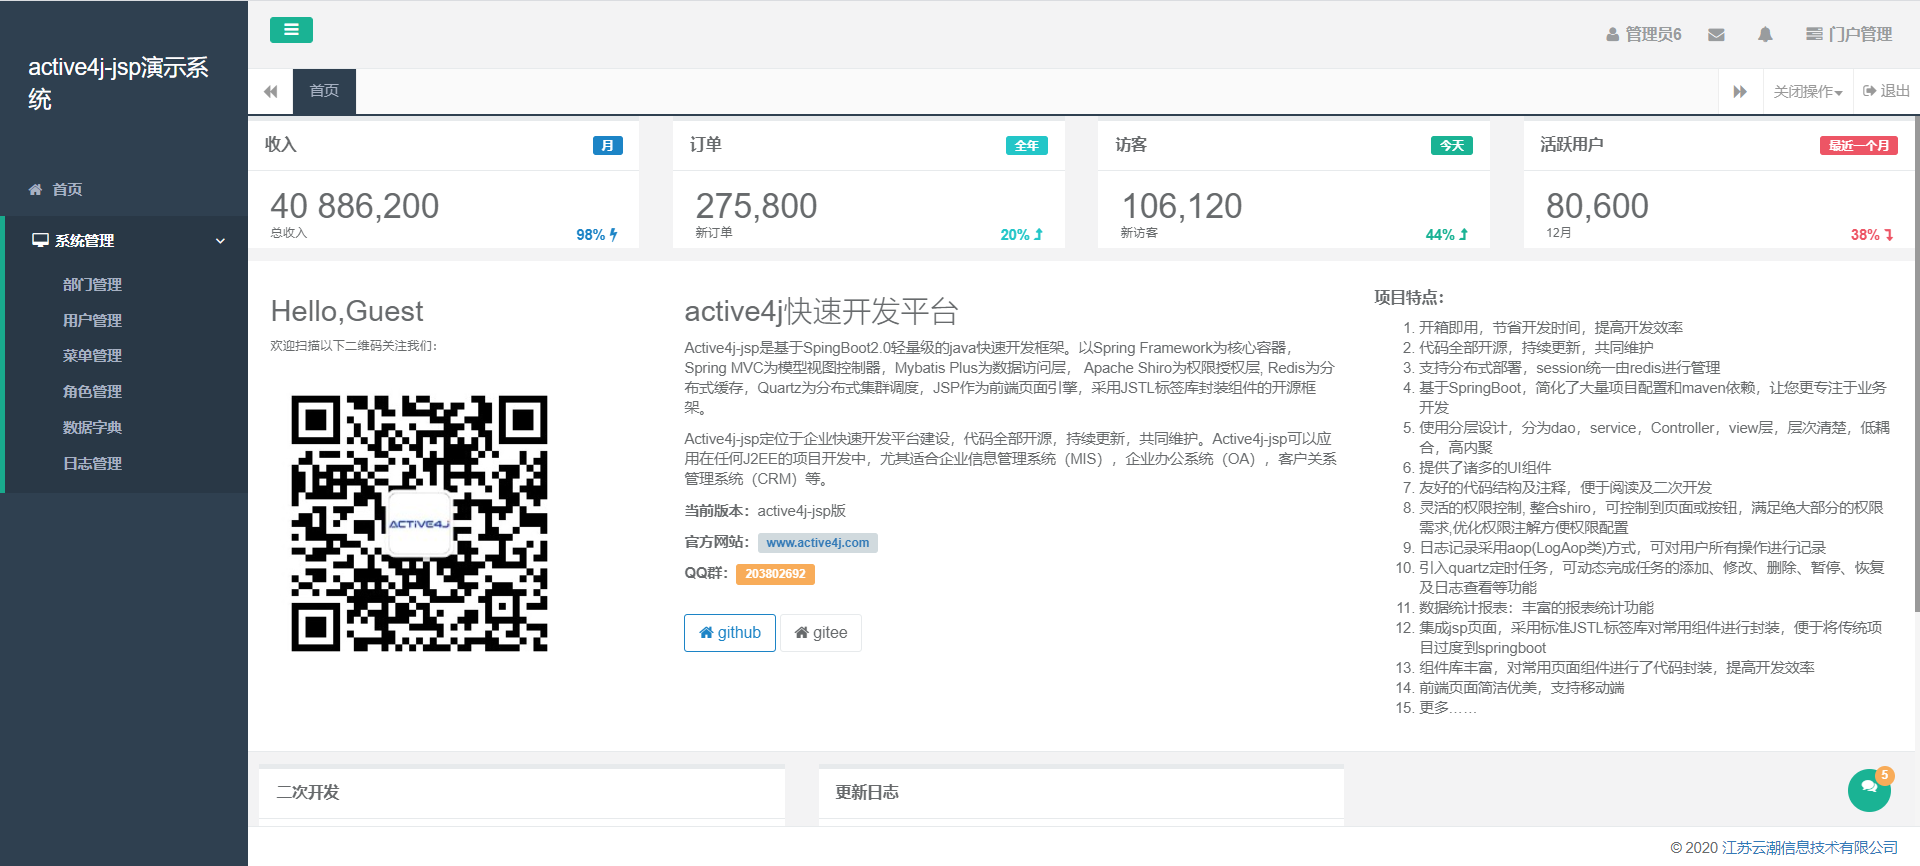Viewport: 1920px width, 866px height.
Task: Click the 退出 logout button
Action: tap(1886, 91)
